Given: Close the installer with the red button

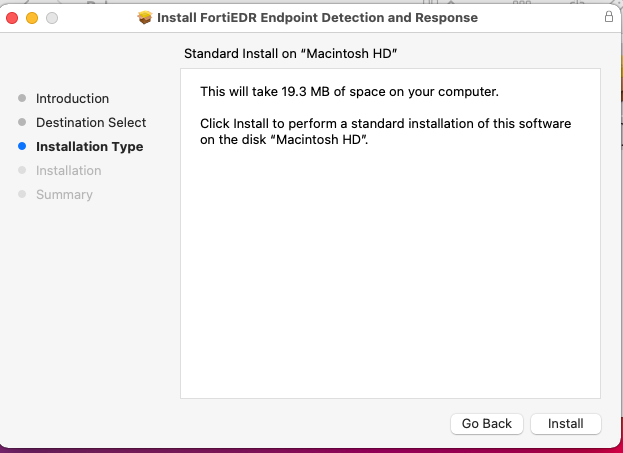Looking at the screenshot, I should tap(13, 18).
